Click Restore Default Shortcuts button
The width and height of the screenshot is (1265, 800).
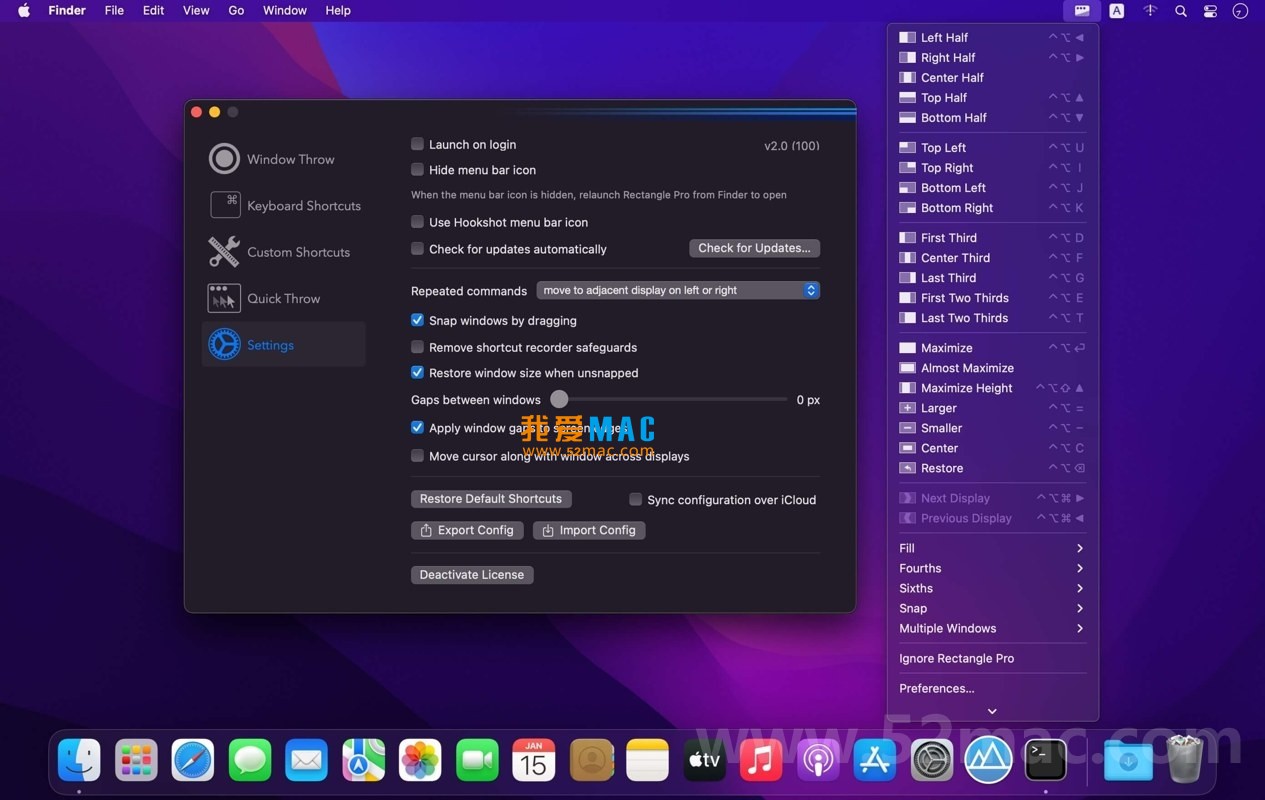(491, 499)
